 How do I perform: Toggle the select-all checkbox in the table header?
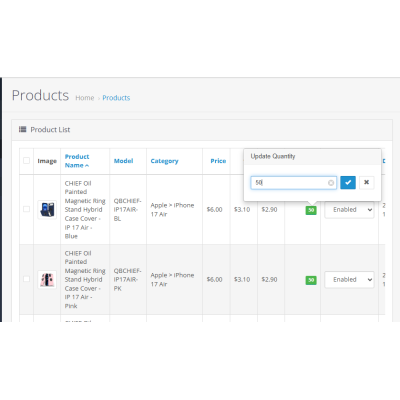click(26, 161)
